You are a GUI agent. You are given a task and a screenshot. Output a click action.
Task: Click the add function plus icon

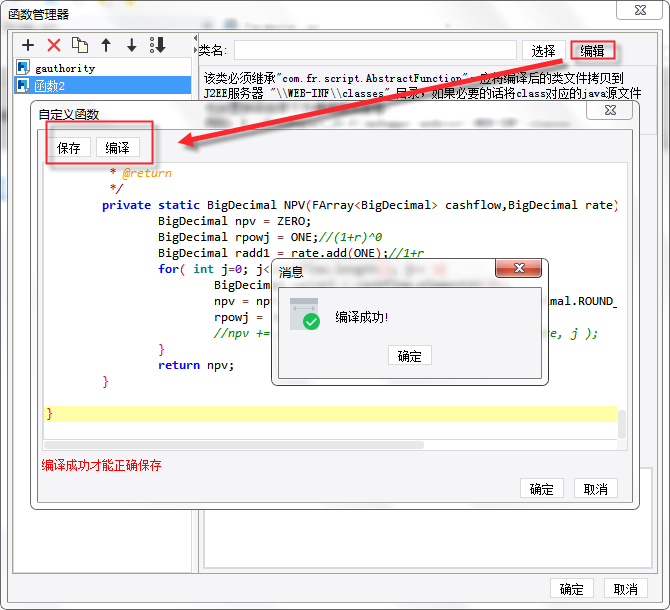(28, 45)
